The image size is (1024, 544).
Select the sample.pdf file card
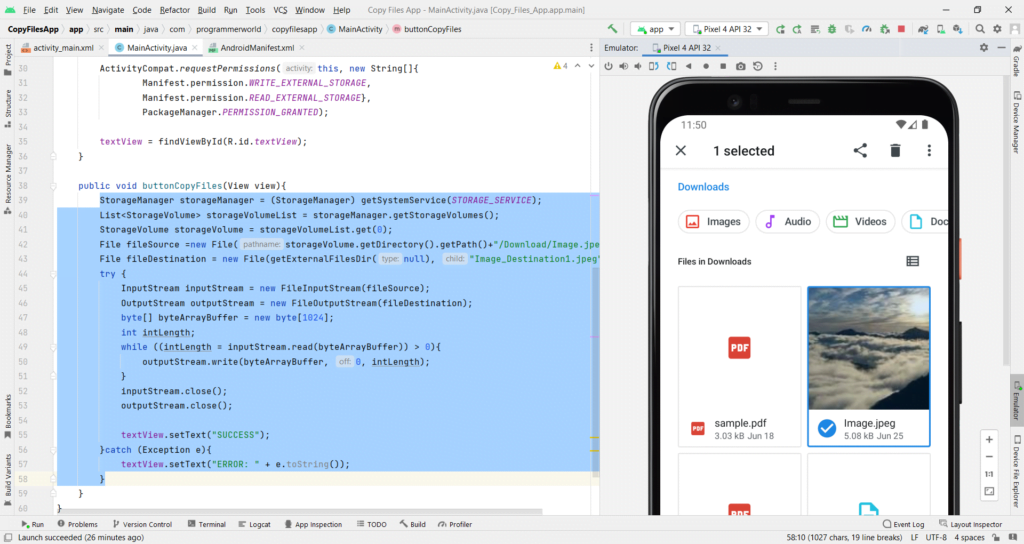coord(739,366)
